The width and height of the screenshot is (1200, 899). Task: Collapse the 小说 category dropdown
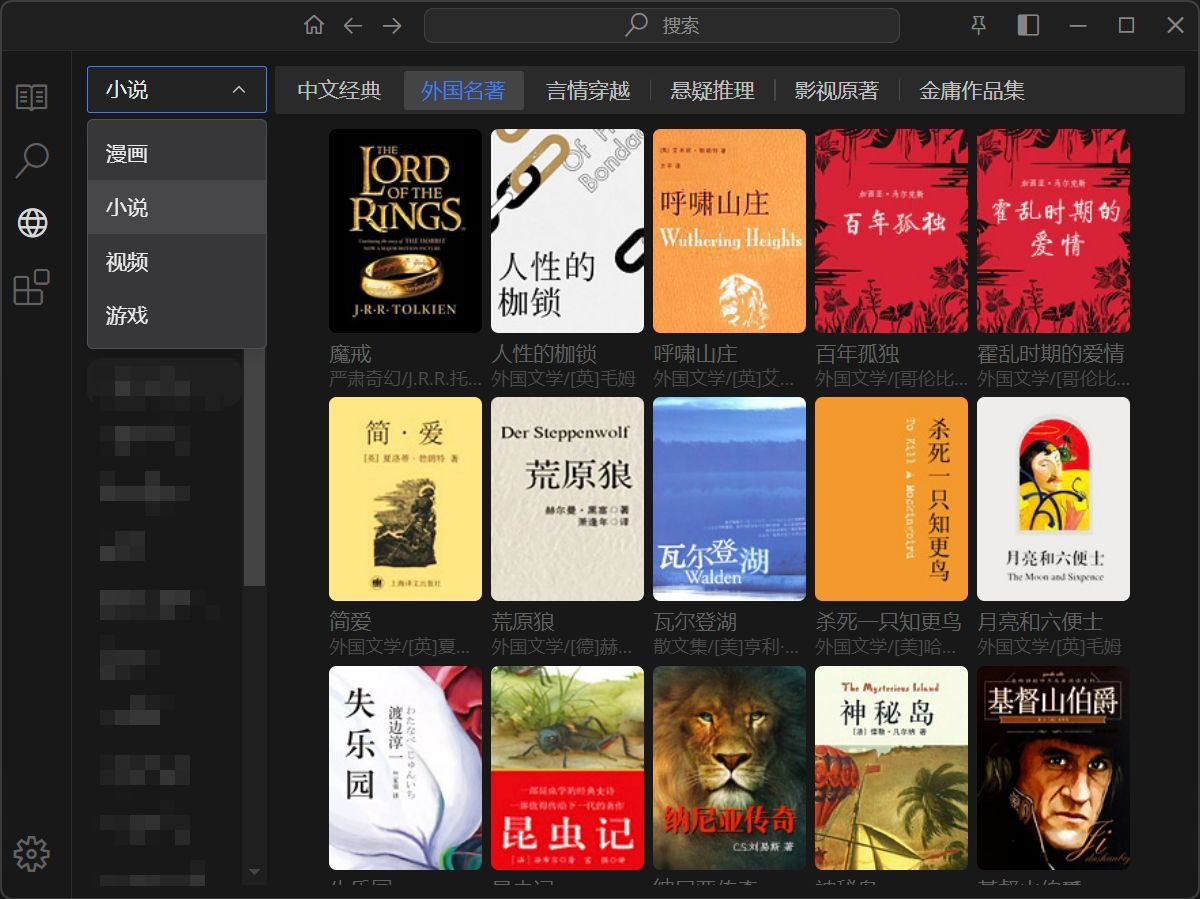(x=177, y=90)
